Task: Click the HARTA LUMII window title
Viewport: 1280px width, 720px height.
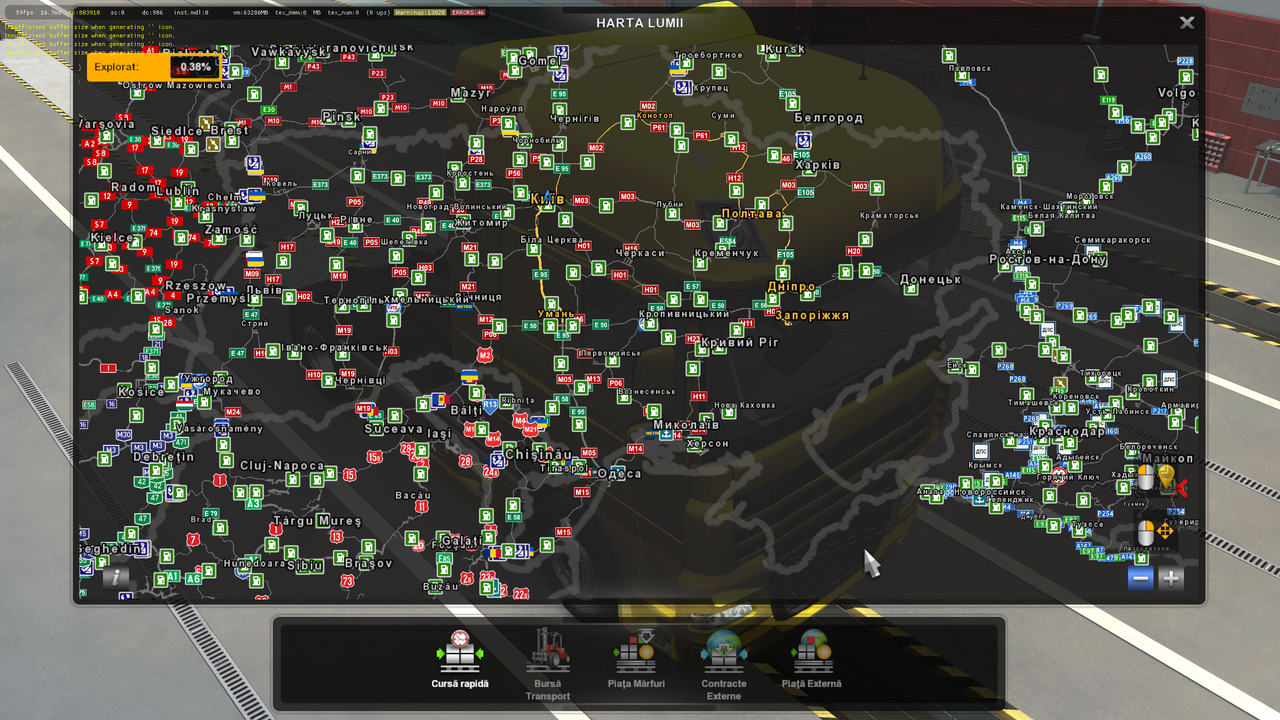Action: click(x=640, y=22)
